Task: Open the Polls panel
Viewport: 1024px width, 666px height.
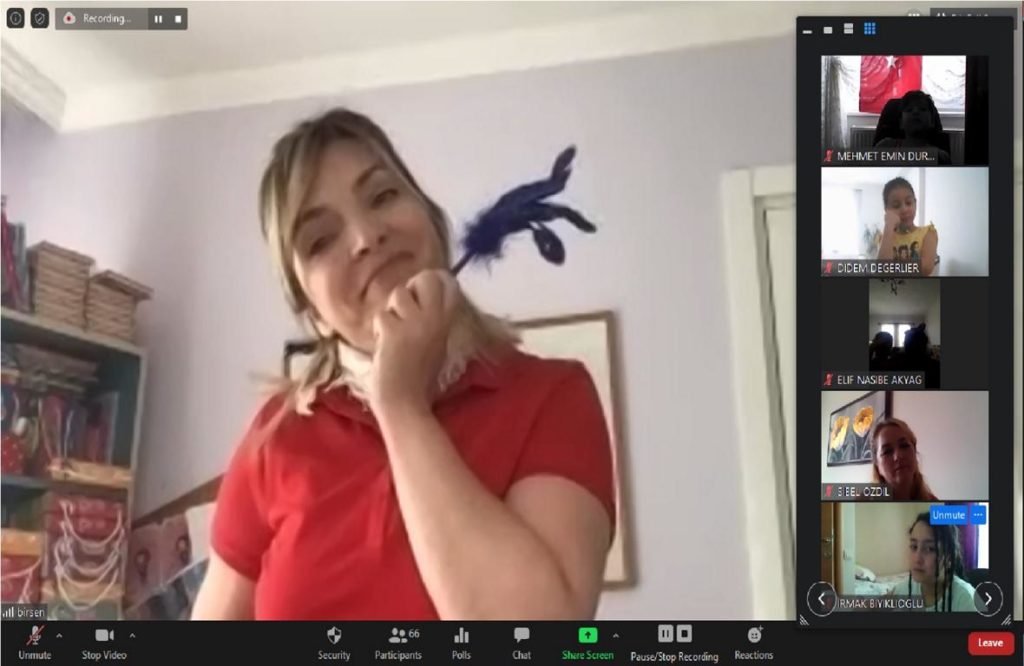Action: tap(461, 643)
